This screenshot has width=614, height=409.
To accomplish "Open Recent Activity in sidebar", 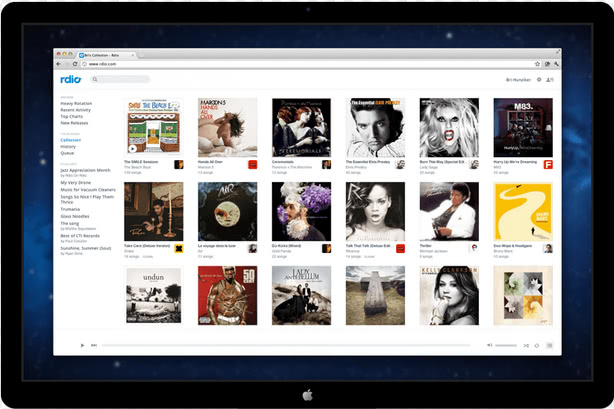I will tap(76, 110).
